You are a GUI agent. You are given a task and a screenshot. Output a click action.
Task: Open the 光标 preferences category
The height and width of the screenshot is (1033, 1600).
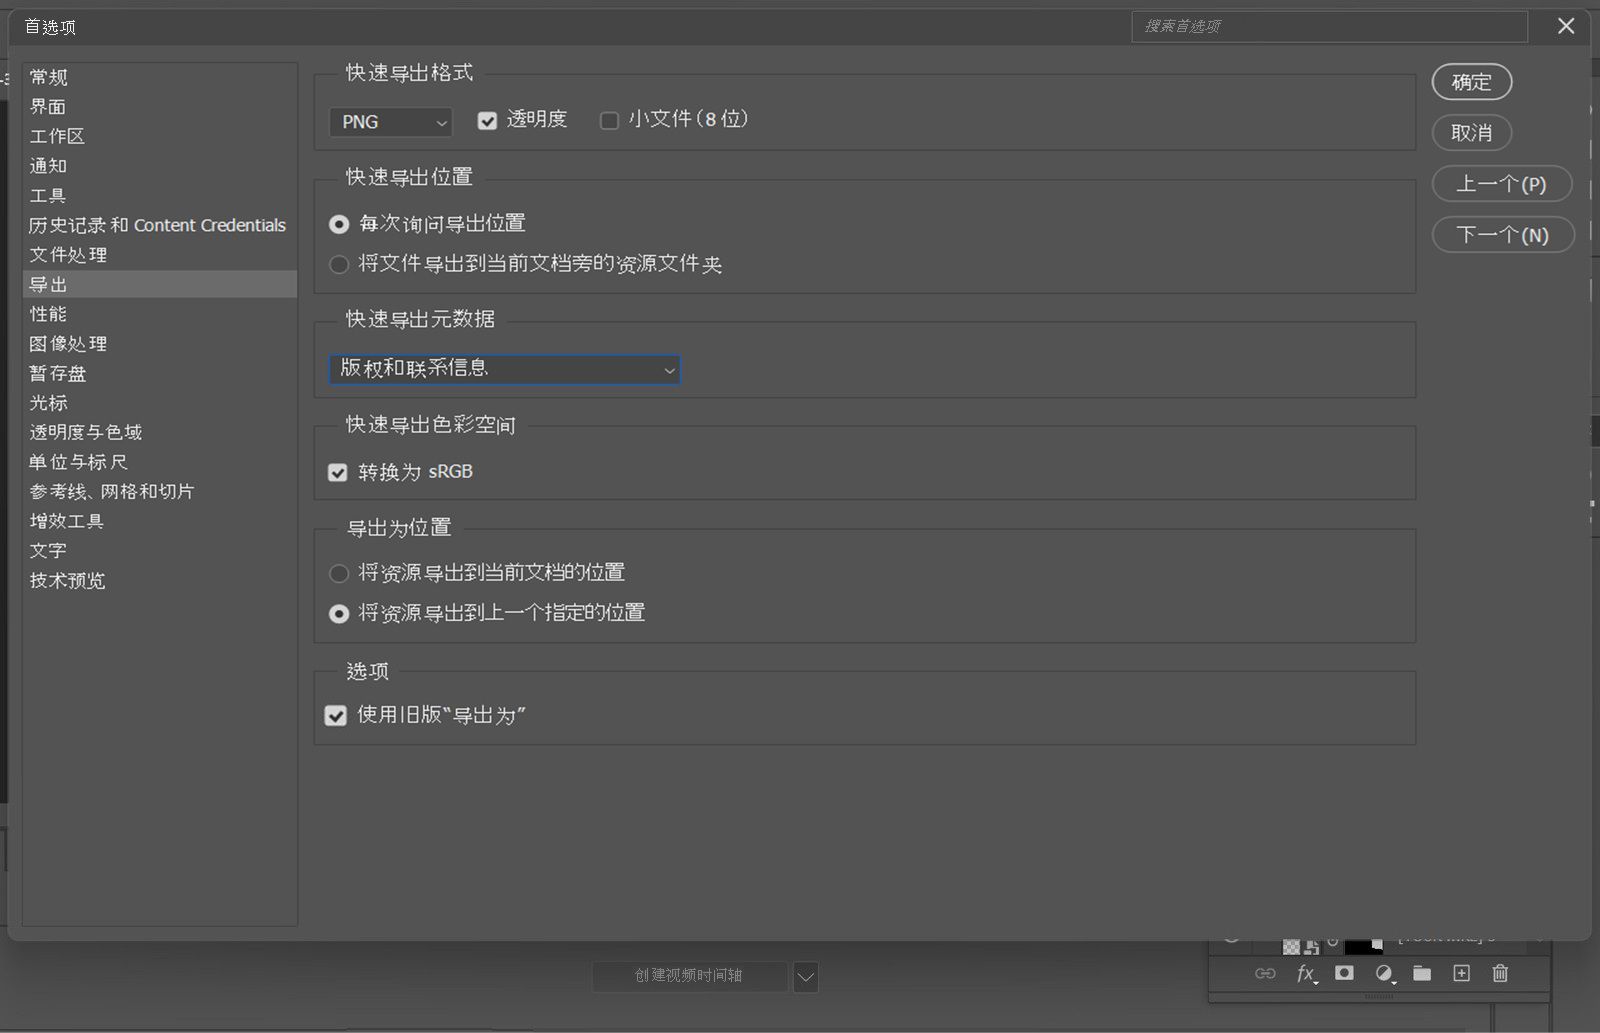(x=160, y=402)
